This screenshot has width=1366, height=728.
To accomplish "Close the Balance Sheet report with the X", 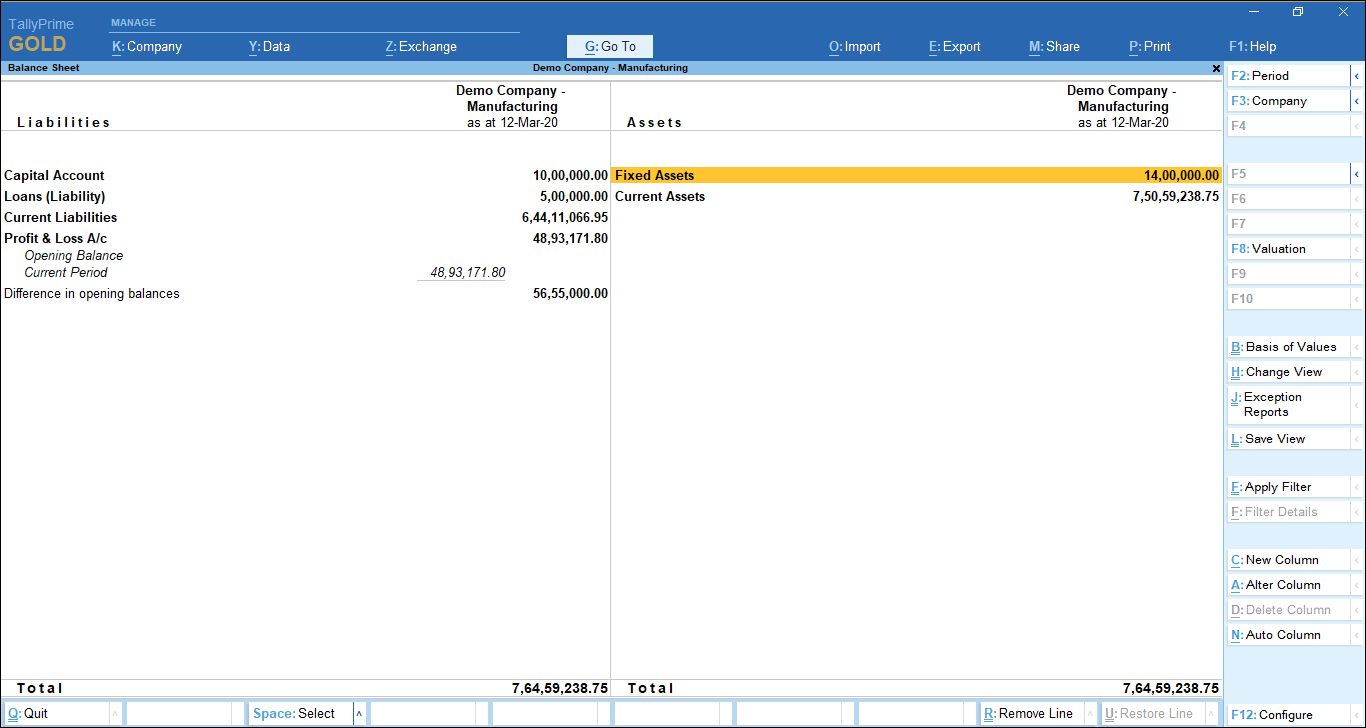I will pos(1215,68).
